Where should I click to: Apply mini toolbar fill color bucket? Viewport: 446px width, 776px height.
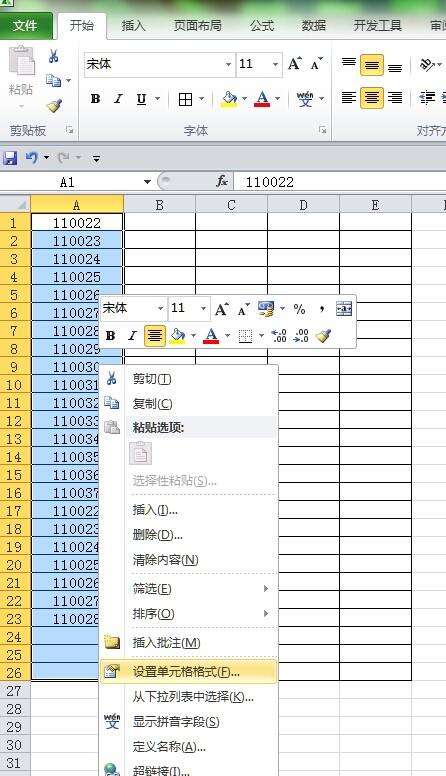(x=177, y=336)
